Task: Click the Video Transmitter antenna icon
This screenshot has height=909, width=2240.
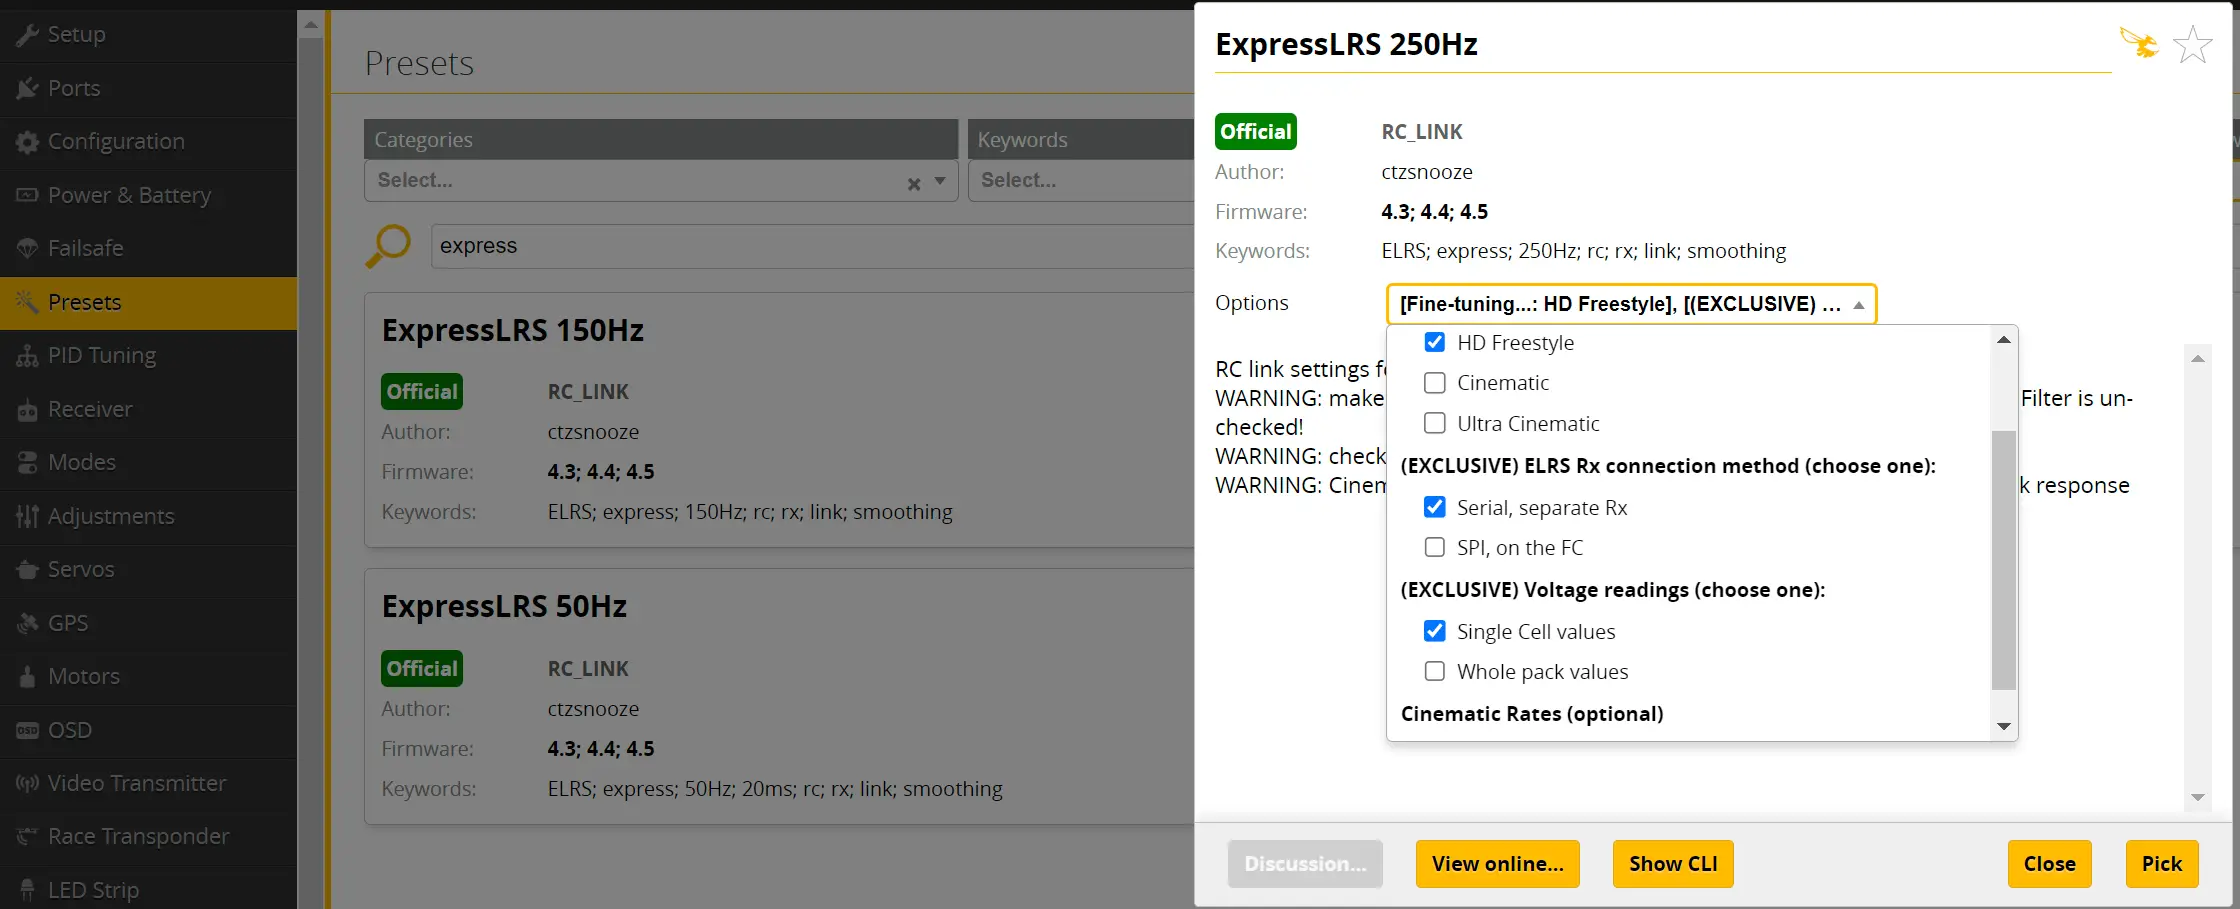Action: 27,783
